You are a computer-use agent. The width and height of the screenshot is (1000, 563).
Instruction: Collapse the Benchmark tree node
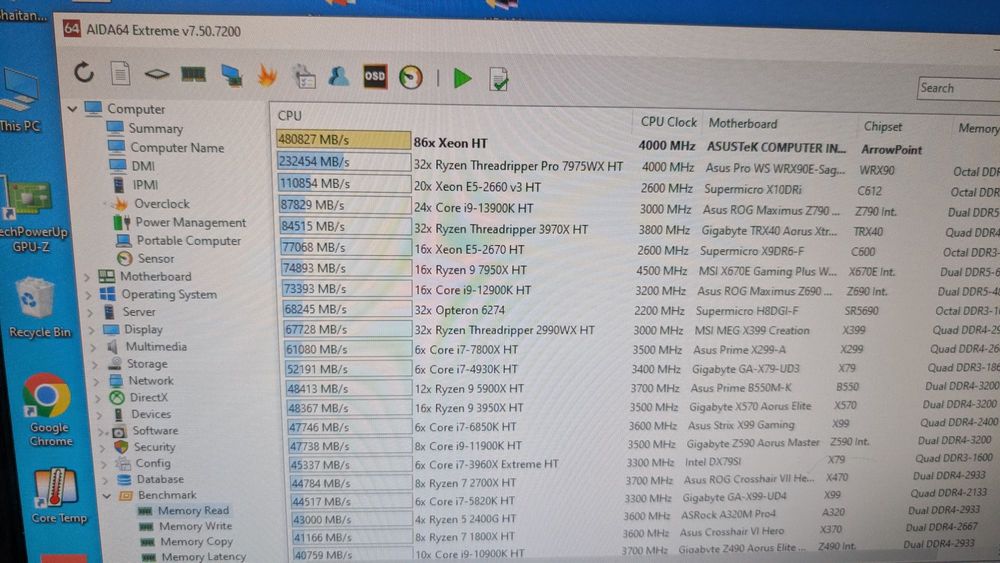(x=107, y=495)
